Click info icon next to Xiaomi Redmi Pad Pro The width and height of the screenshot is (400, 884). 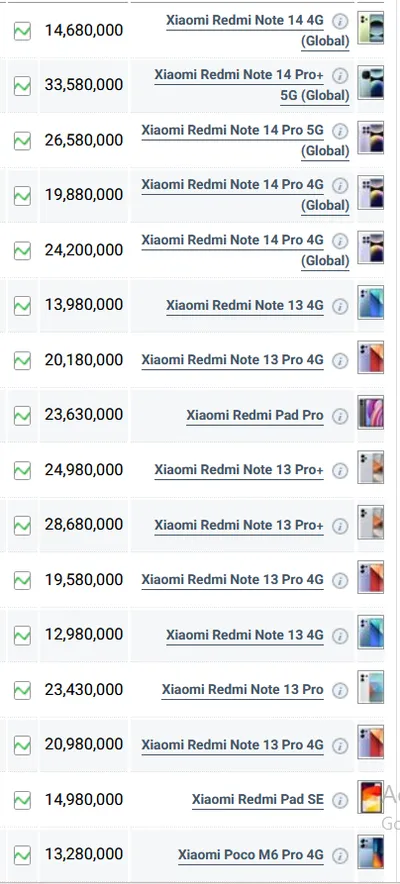click(339, 416)
